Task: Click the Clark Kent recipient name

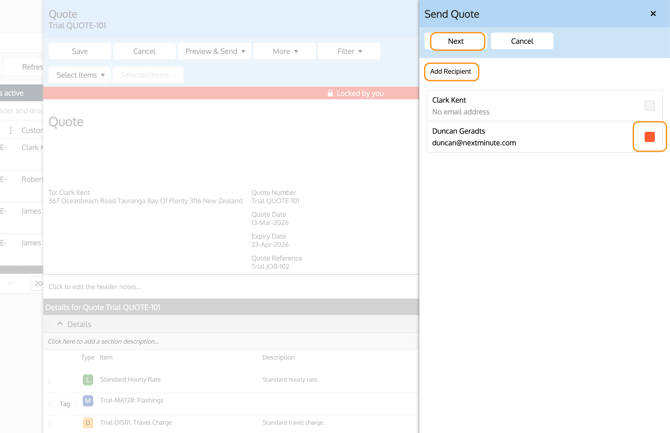Action: tap(449, 100)
